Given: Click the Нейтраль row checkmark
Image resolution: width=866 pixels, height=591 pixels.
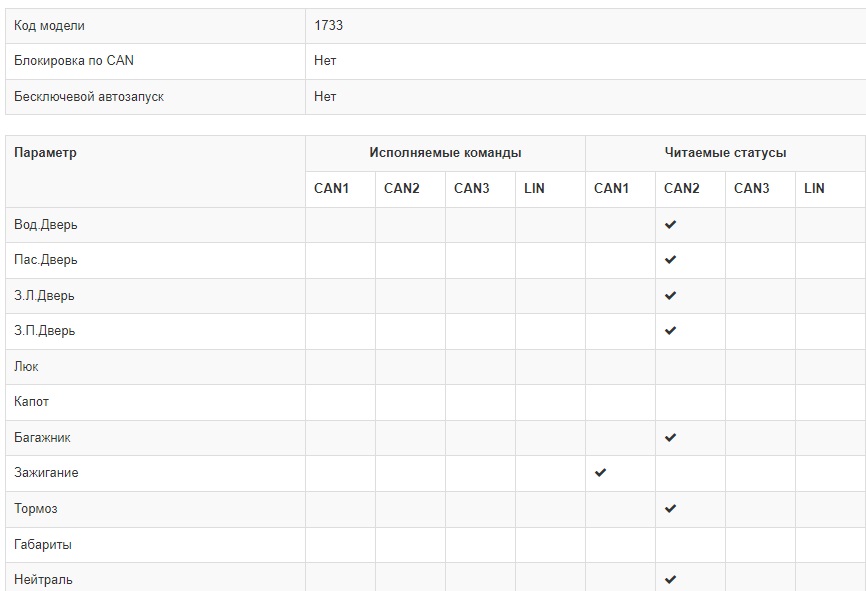Looking at the screenshot, I should tap(670, 579).
